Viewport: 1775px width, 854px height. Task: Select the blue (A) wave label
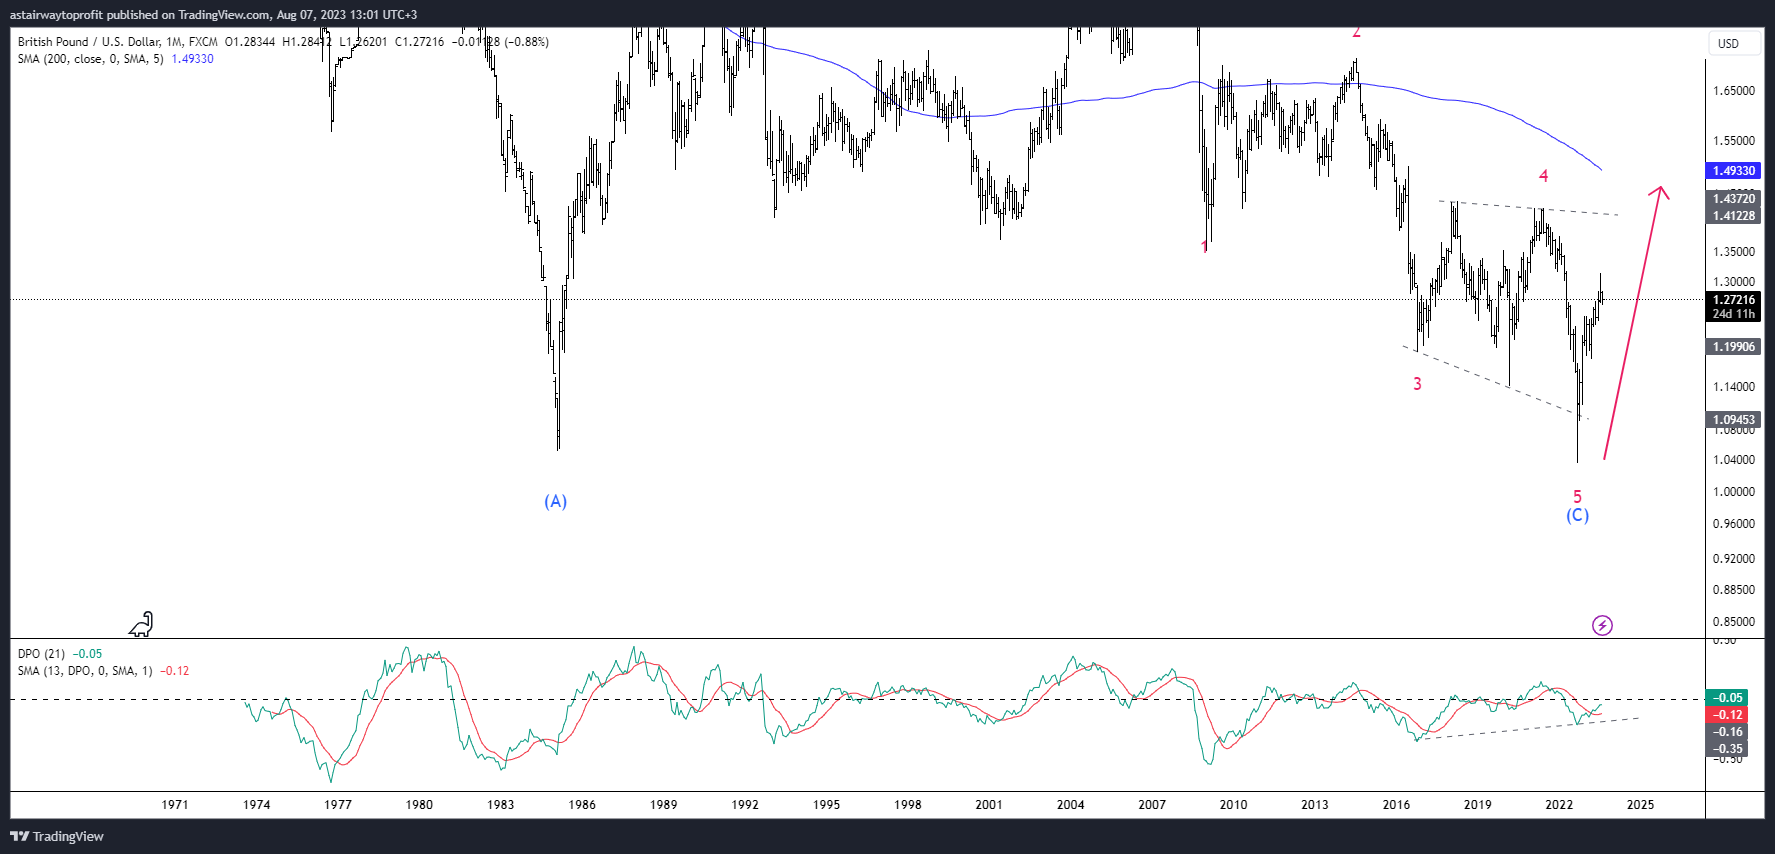pos(555,502)
